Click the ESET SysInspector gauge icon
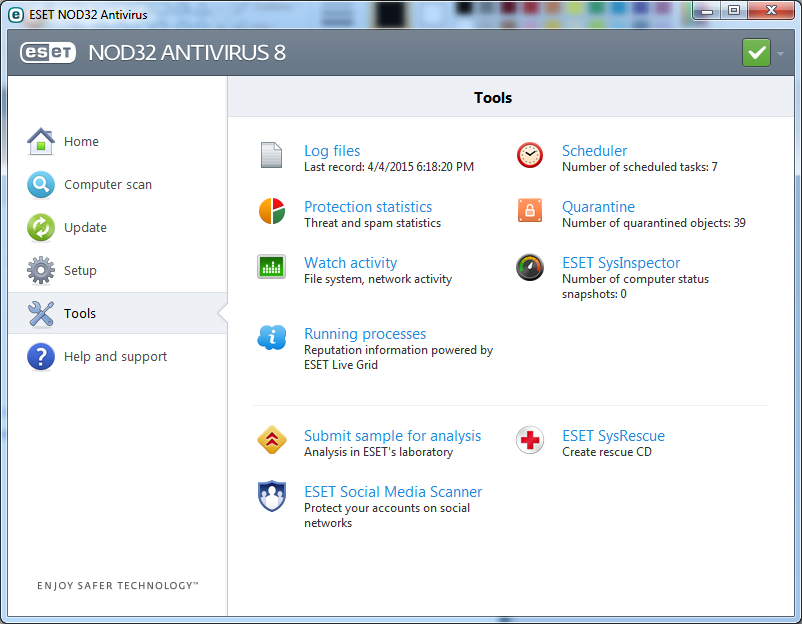The width and height of the screenshot is (802, 624). [529, 267]
